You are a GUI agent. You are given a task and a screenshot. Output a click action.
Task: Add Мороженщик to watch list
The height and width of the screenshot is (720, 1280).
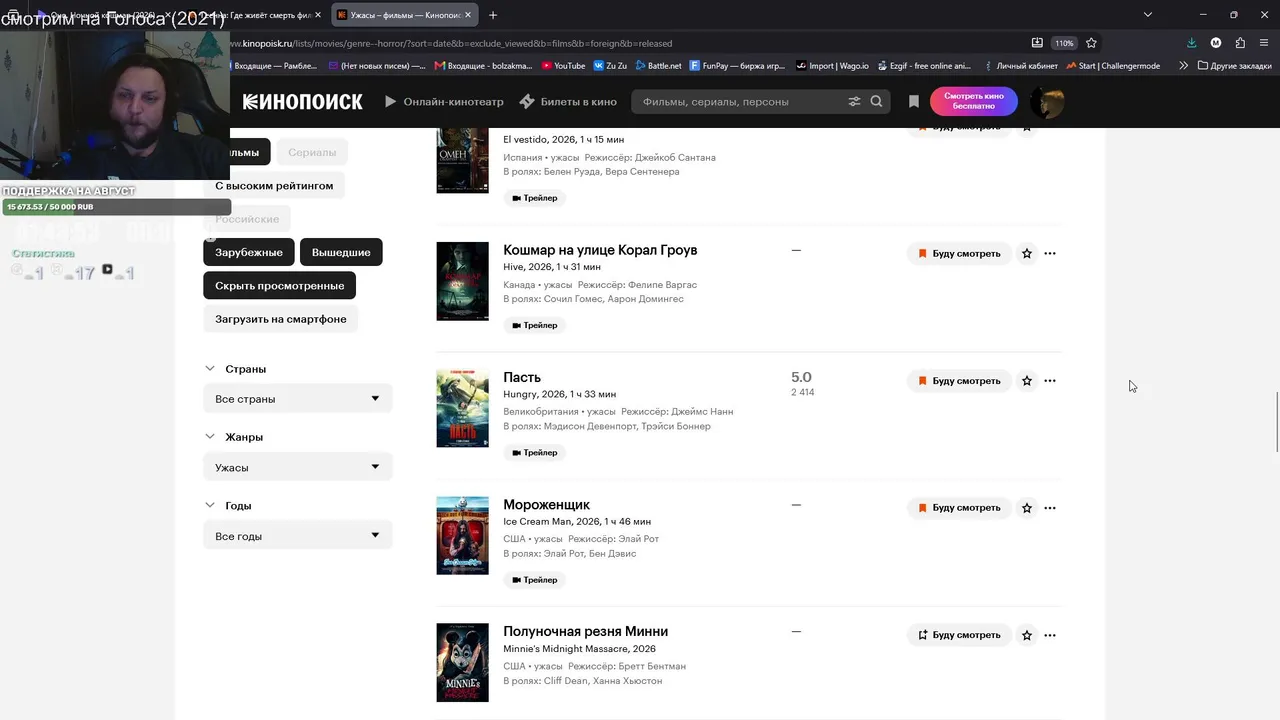point(960,508)
